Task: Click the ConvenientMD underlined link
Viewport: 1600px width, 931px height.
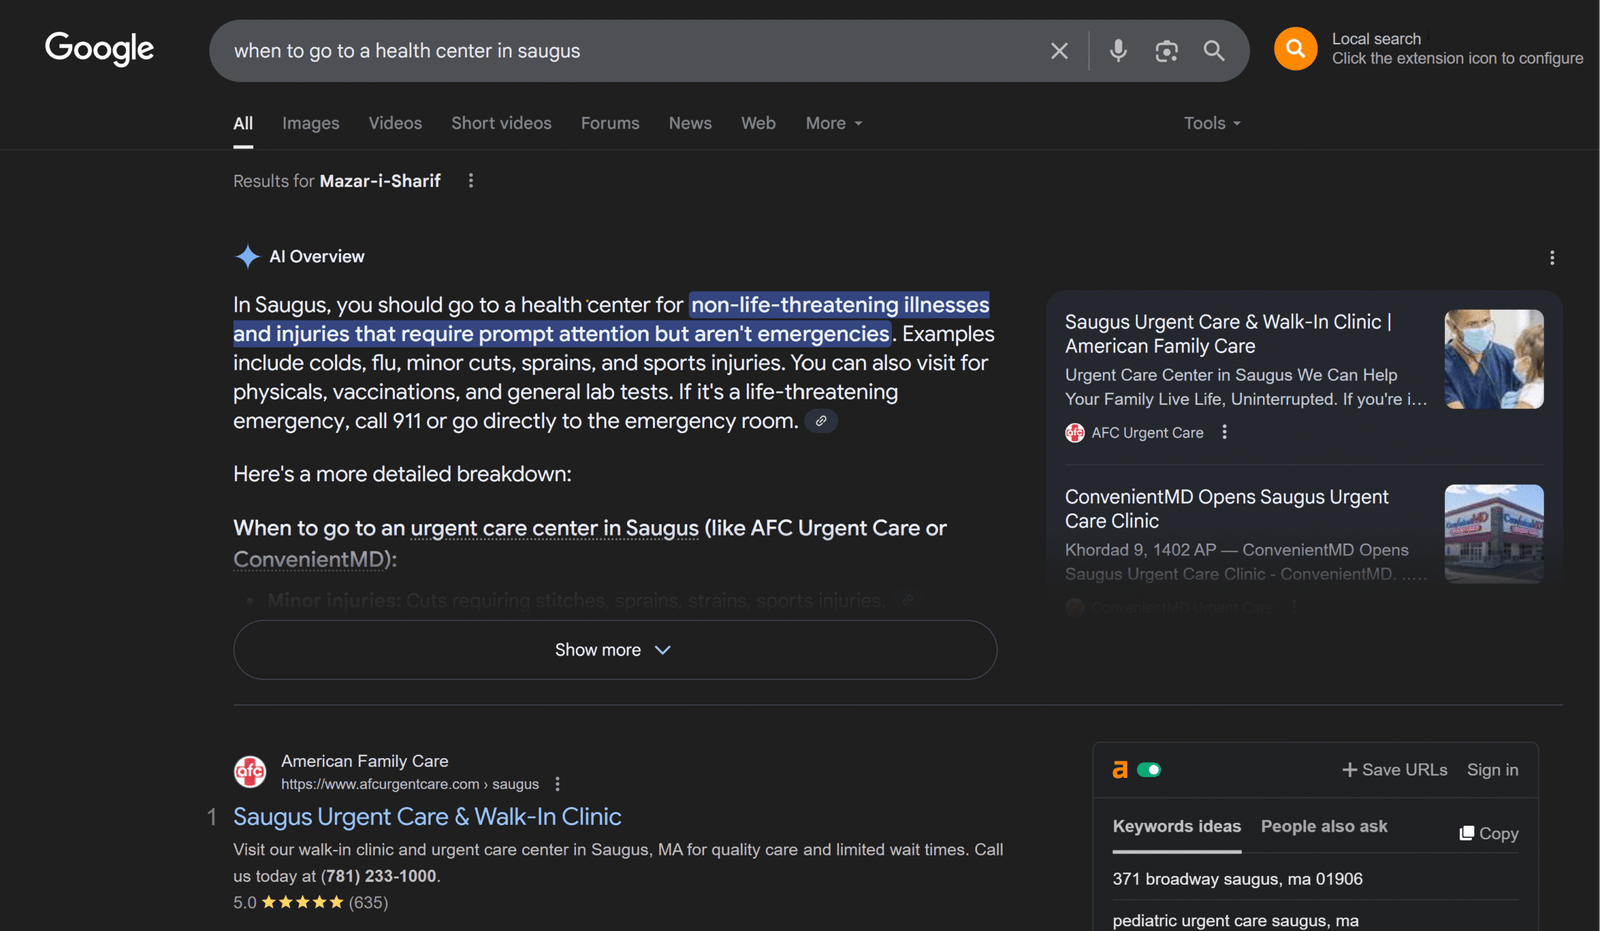Action: point(309,559)
